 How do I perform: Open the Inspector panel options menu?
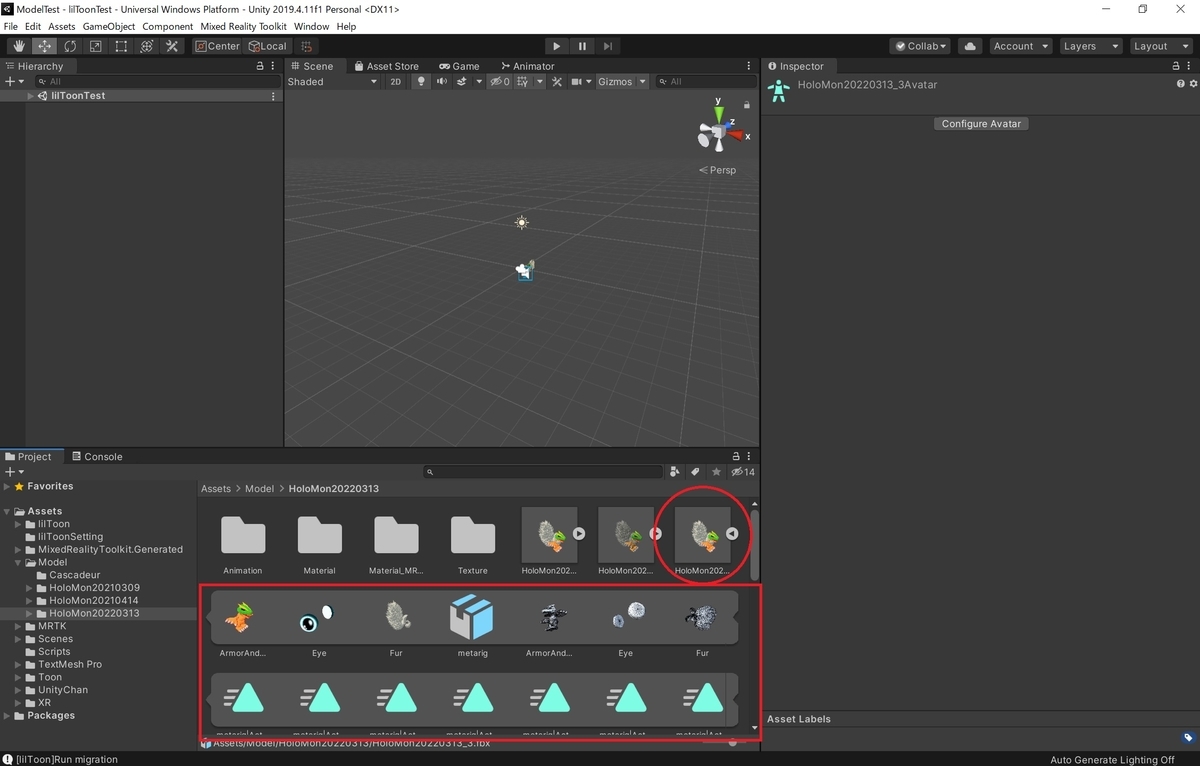click(1190, 66)
